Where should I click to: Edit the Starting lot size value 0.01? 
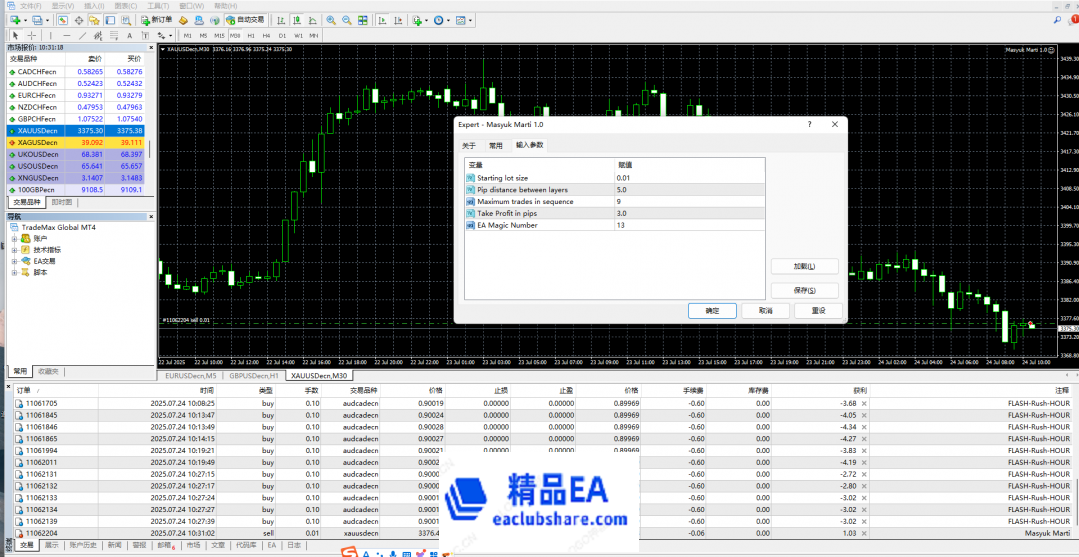click(688, 178)
